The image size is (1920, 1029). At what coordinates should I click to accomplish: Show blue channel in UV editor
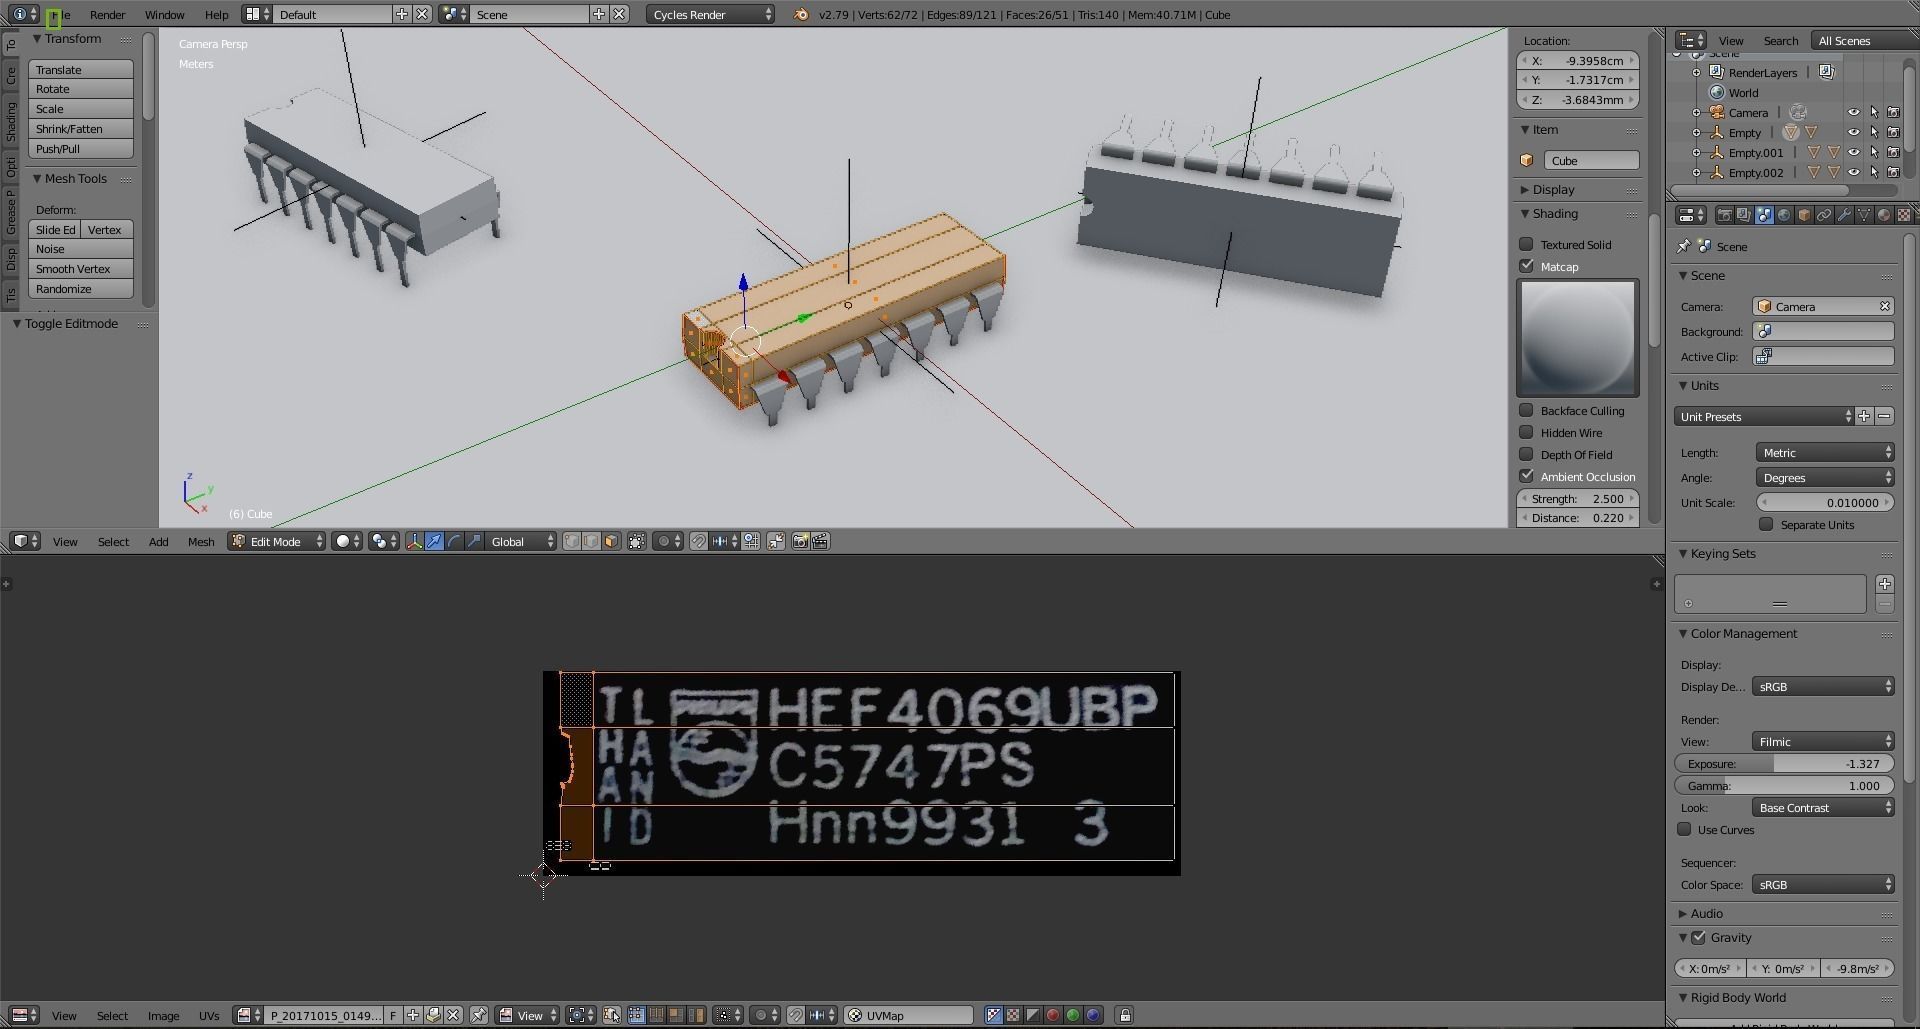click(1093, 1015)
